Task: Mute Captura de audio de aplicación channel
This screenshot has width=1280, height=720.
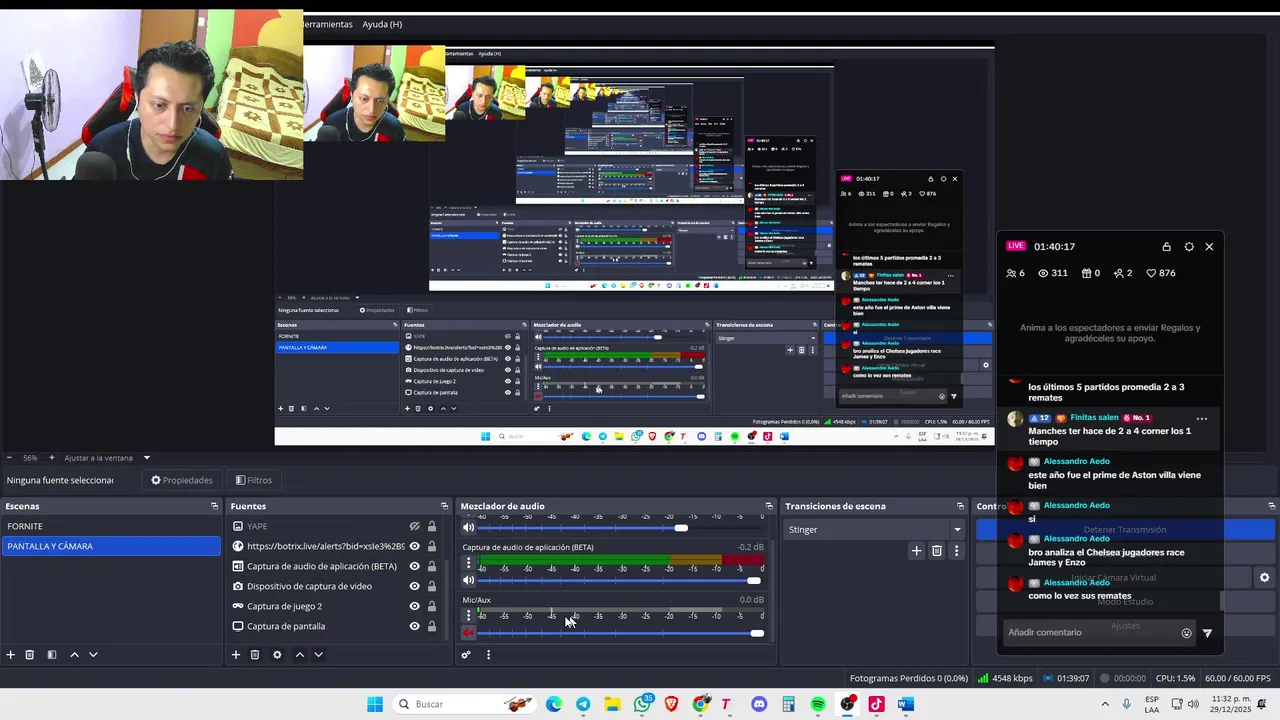Action: (x=468, y=580)
